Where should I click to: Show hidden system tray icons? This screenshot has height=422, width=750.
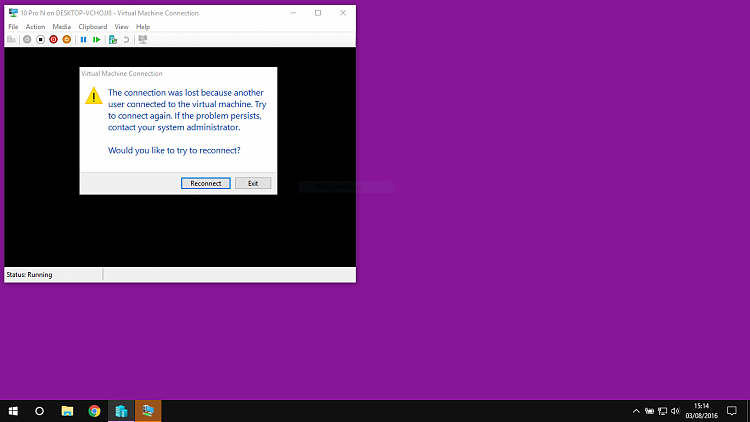coord(636,411)
